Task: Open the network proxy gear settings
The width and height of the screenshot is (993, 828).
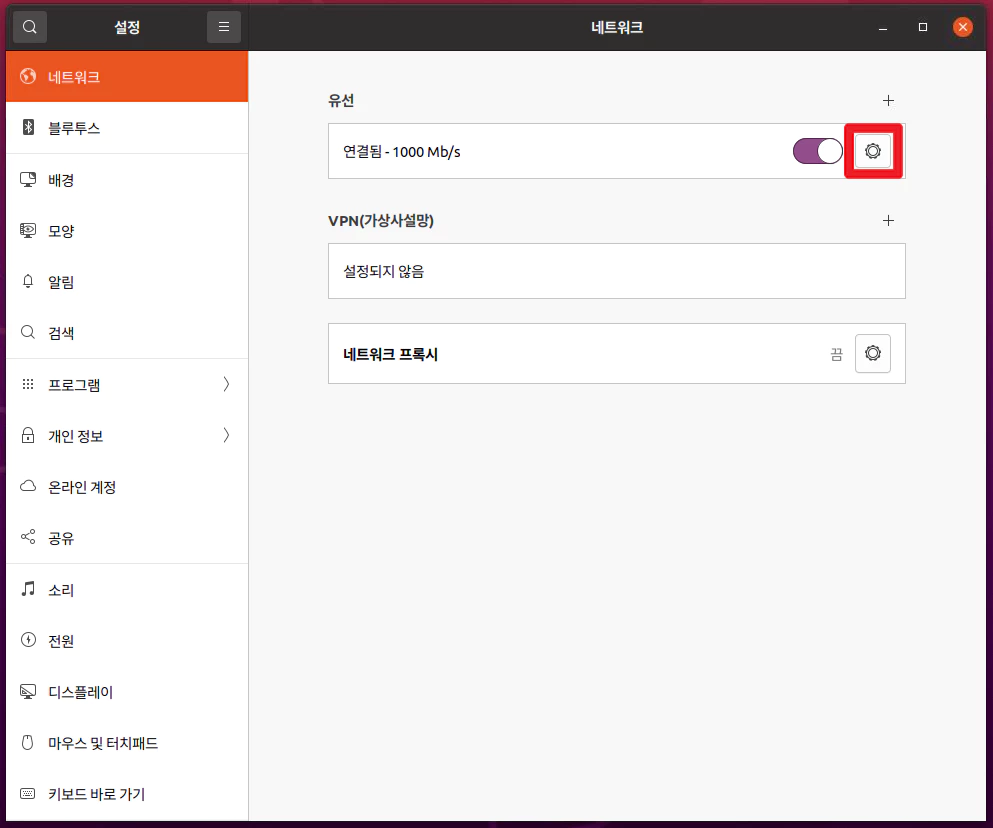Action: (873, 353)
